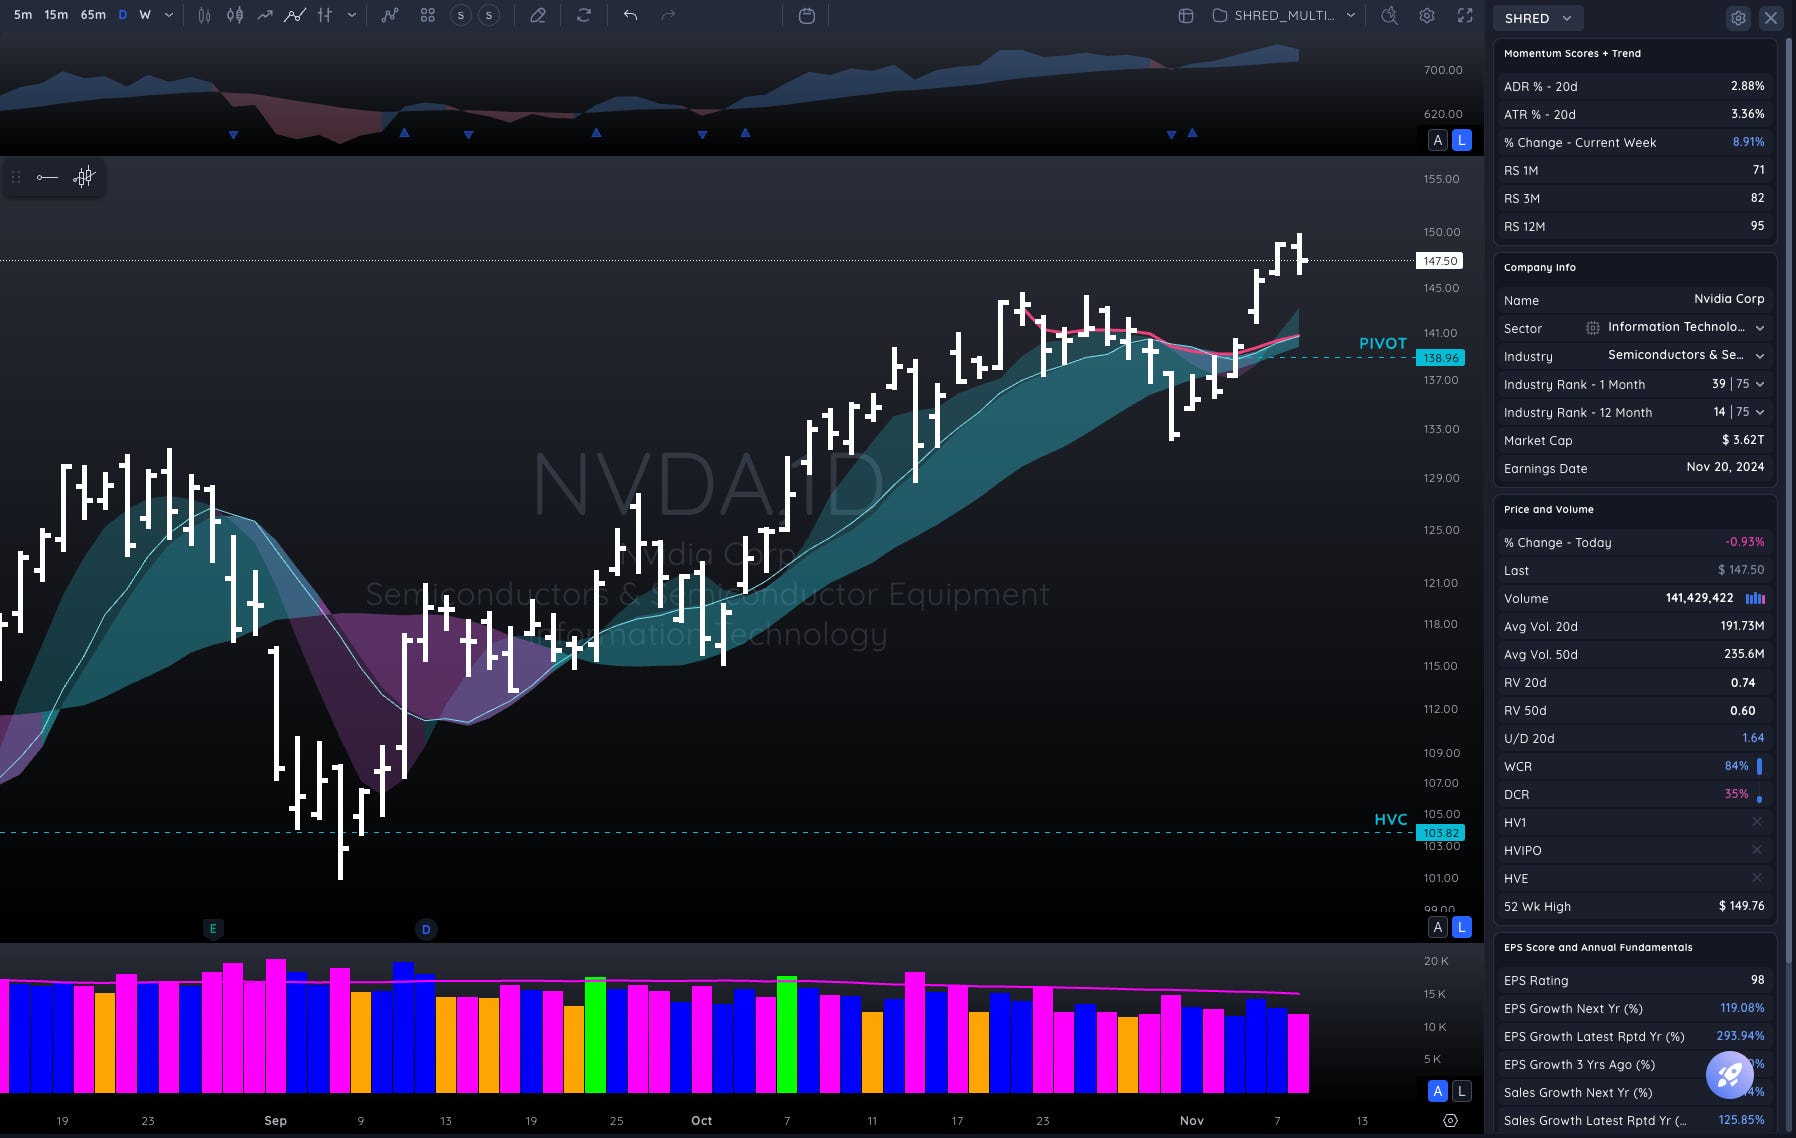Redo the chart action
The height and width of the screenshot is (1138, 1796).
[x=668, y=15]
